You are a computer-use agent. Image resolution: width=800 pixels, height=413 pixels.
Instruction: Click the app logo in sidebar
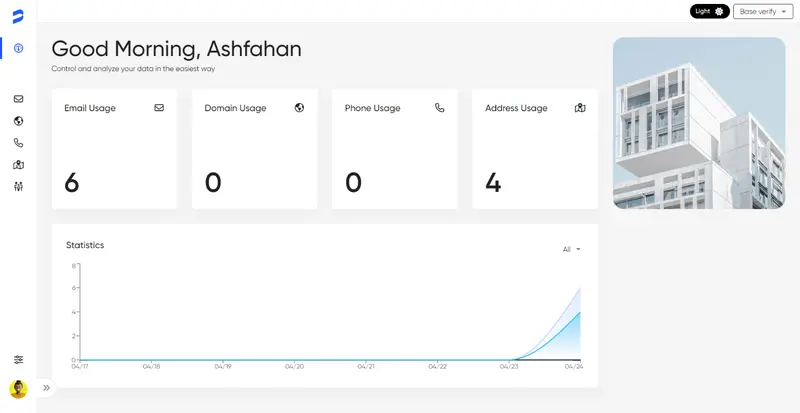(18, 16)
